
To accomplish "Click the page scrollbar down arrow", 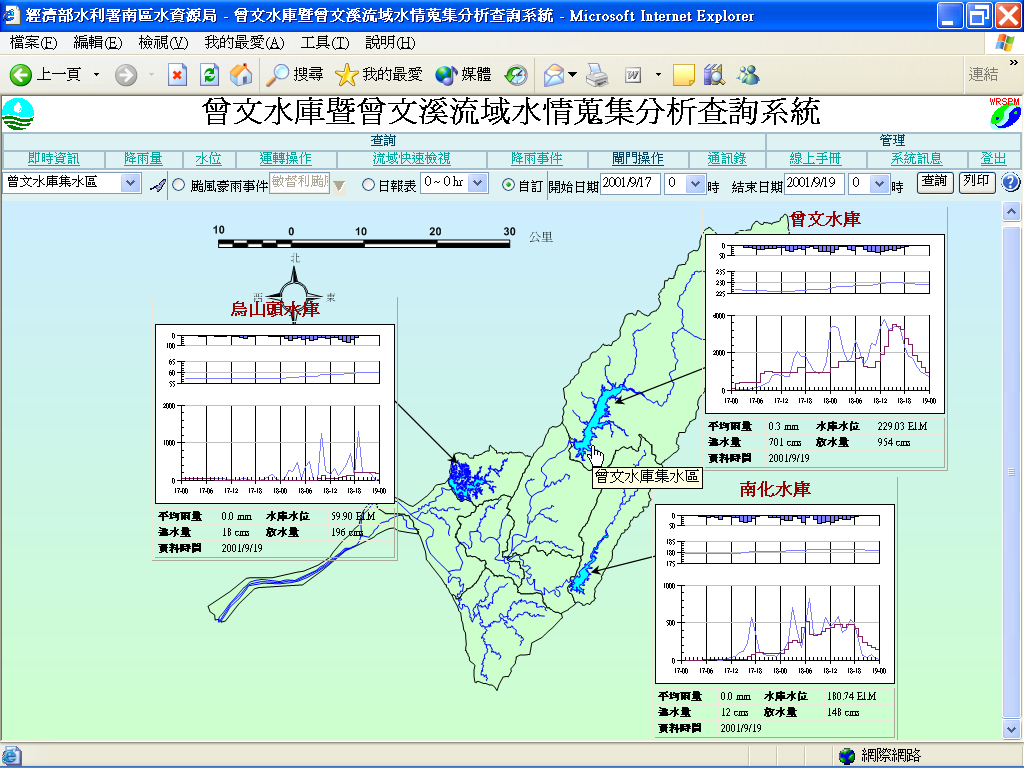I will [1011, 729].
